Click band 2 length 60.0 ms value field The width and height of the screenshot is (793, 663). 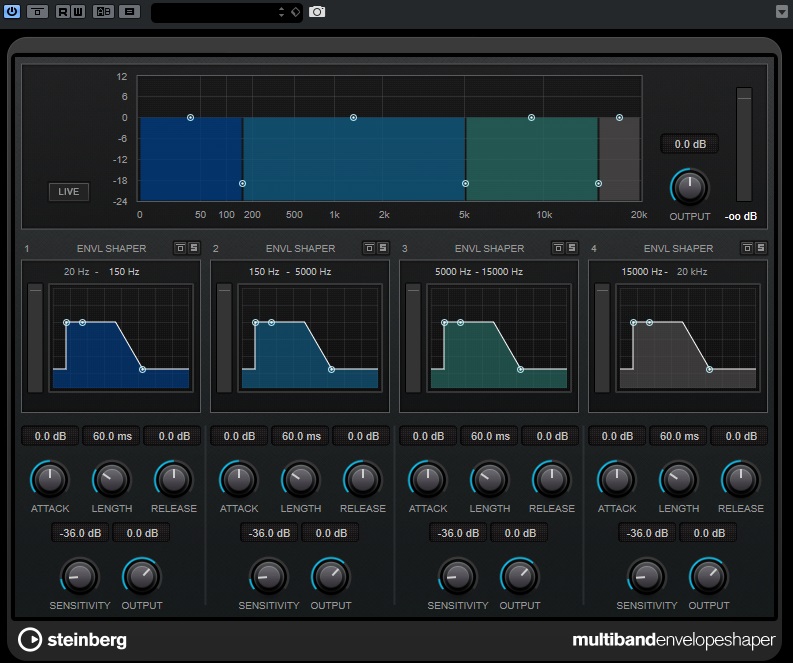[301, 436]
